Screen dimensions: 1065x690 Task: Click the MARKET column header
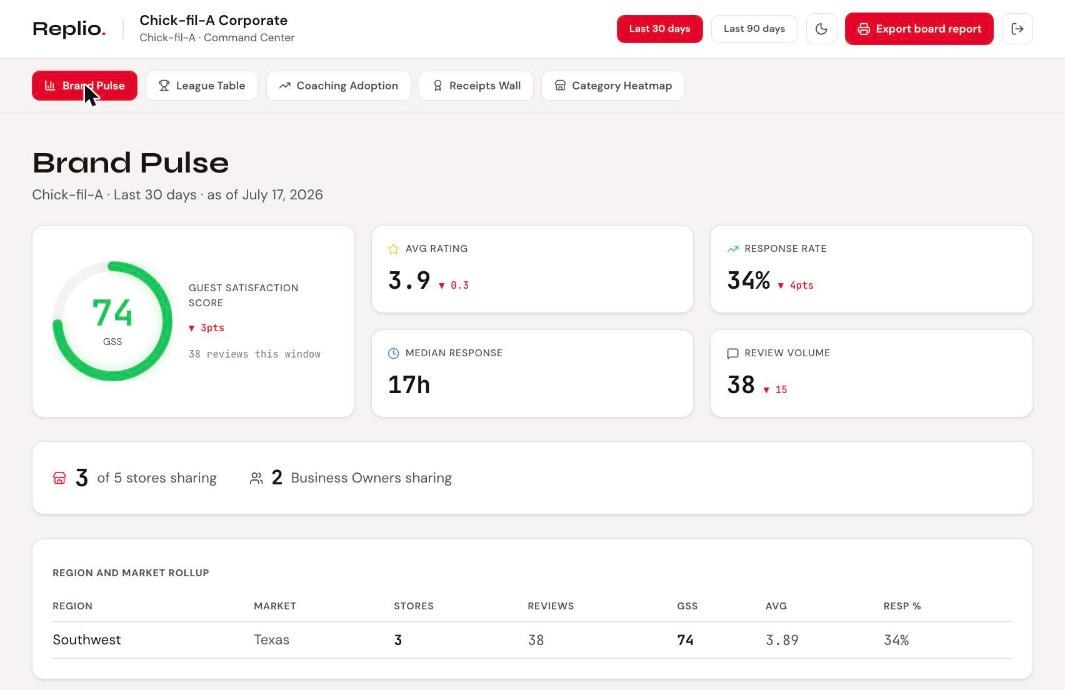275,606
